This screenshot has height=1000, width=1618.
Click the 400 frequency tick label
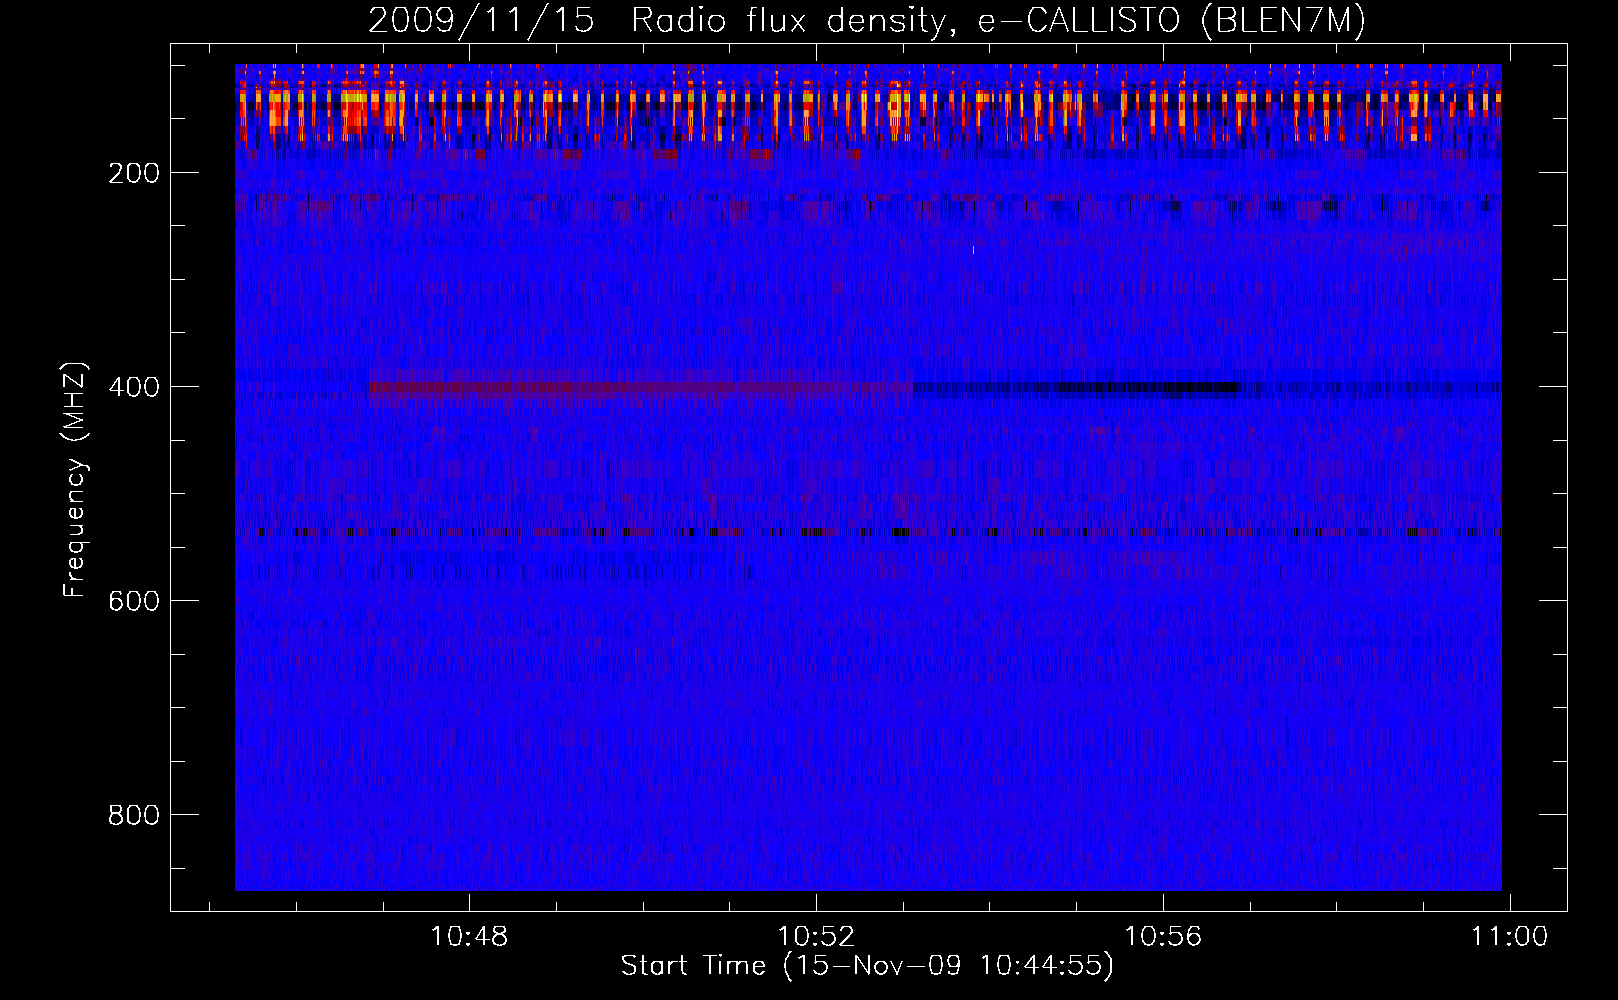[135, 387]
